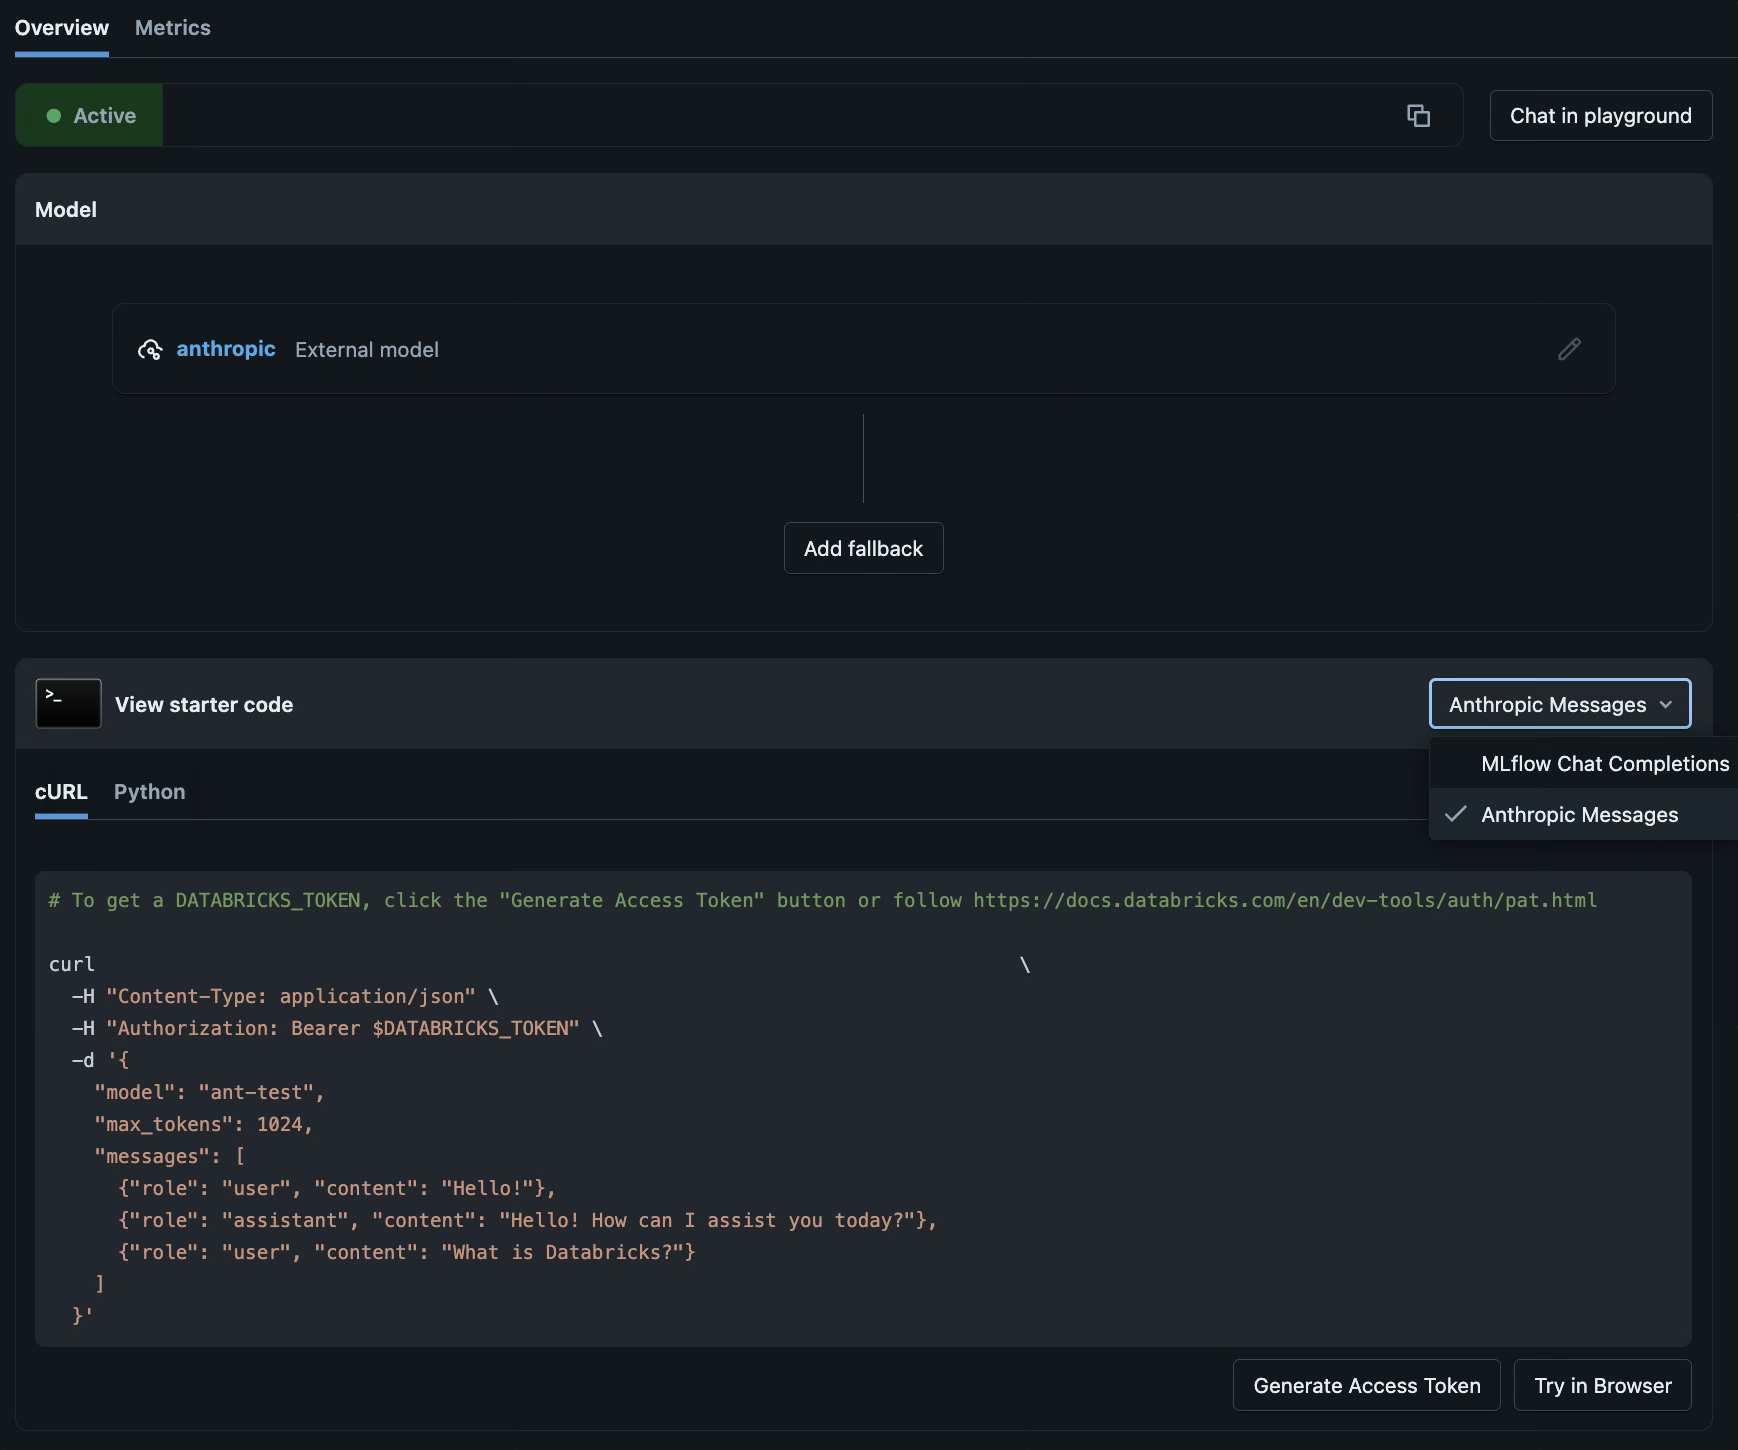This screenshot has width=1738, height=1450.
Task: Open Chat in playground
Action: pyautogui.click(x=1601, y=116)
